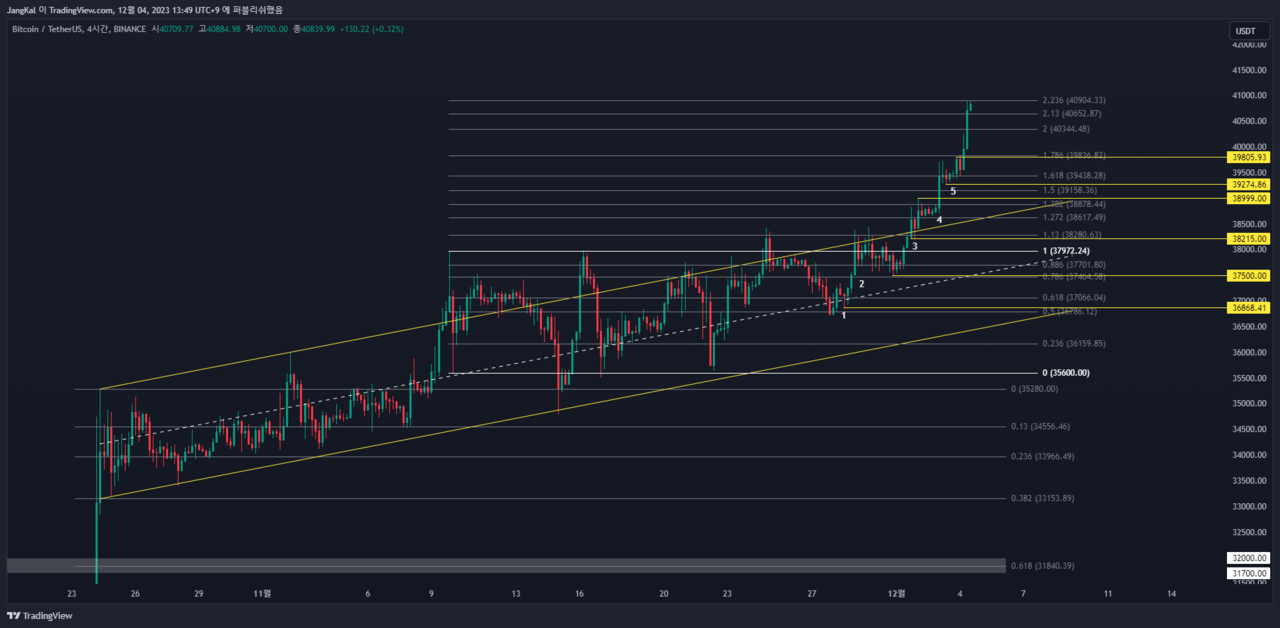Click the 11월 date on time axis
This screenshot has width=1280, height=628.
pyautogui.click(x=262, y=593)
